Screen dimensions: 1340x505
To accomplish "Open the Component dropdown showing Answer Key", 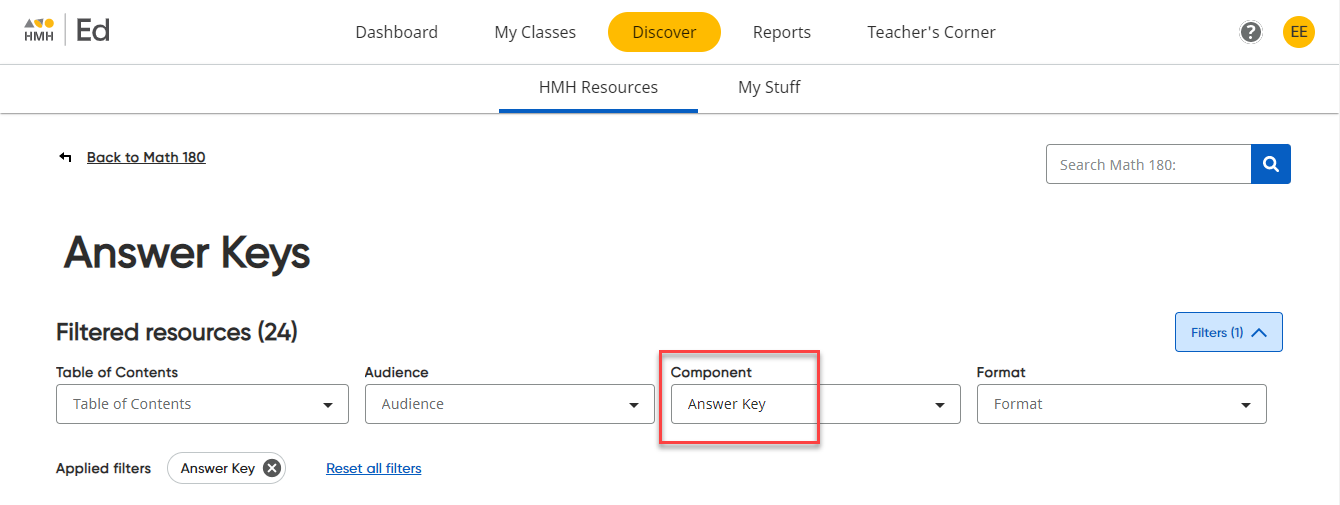I will pos(815,404).
